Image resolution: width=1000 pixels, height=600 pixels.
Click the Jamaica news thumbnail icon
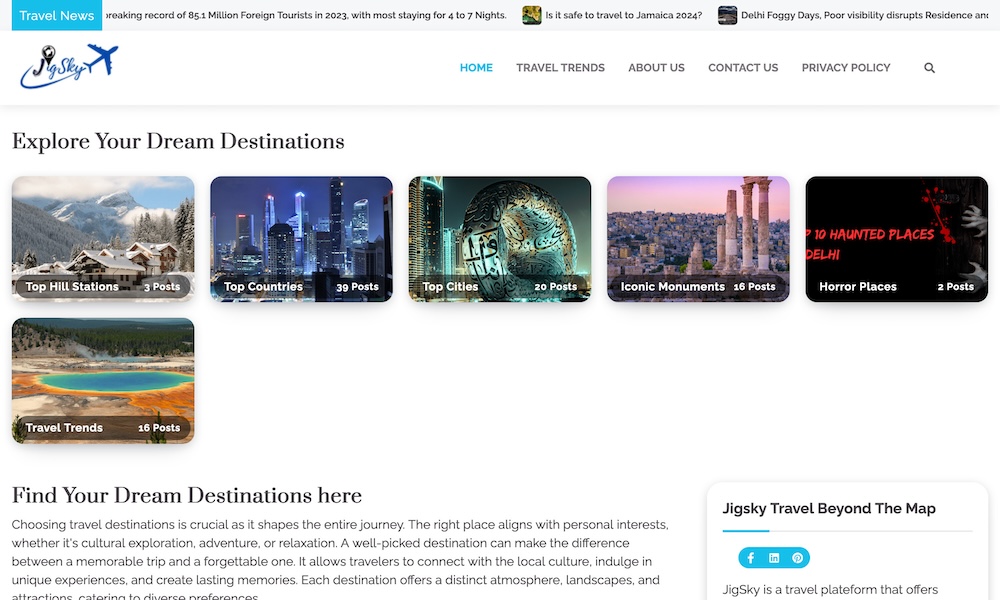(532, 15)
